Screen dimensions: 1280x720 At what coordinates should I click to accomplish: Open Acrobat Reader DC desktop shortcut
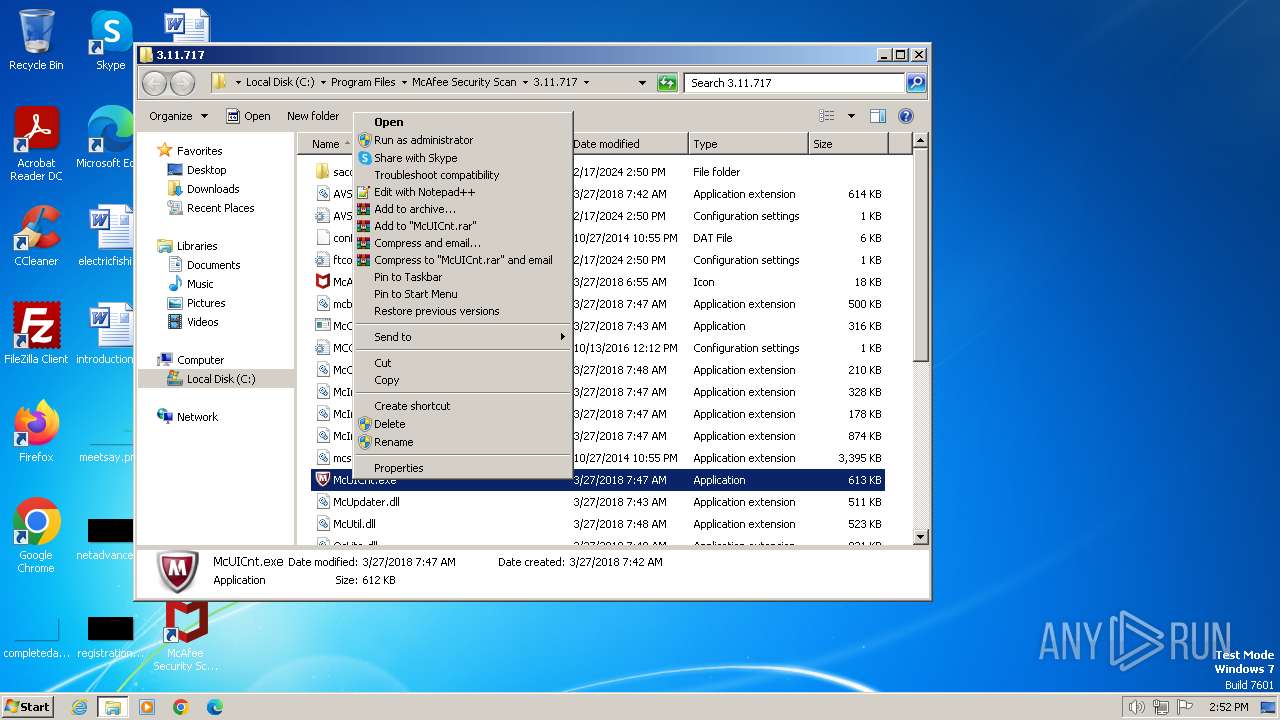[36, 144]
